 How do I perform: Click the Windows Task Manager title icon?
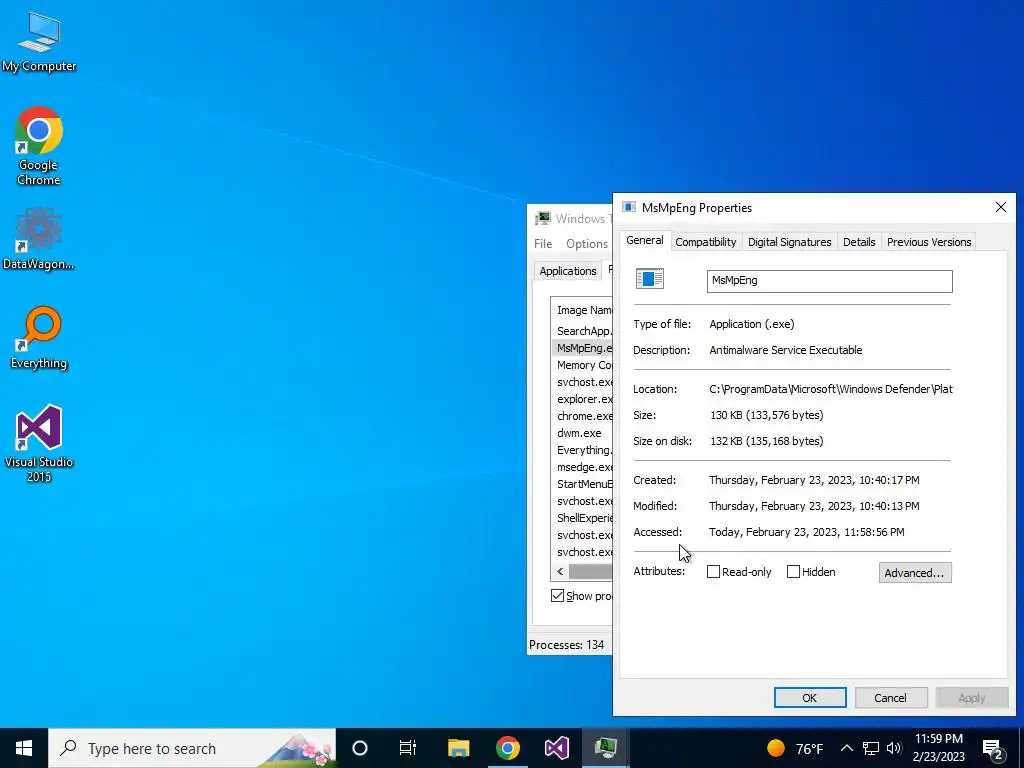coord(543,218)
